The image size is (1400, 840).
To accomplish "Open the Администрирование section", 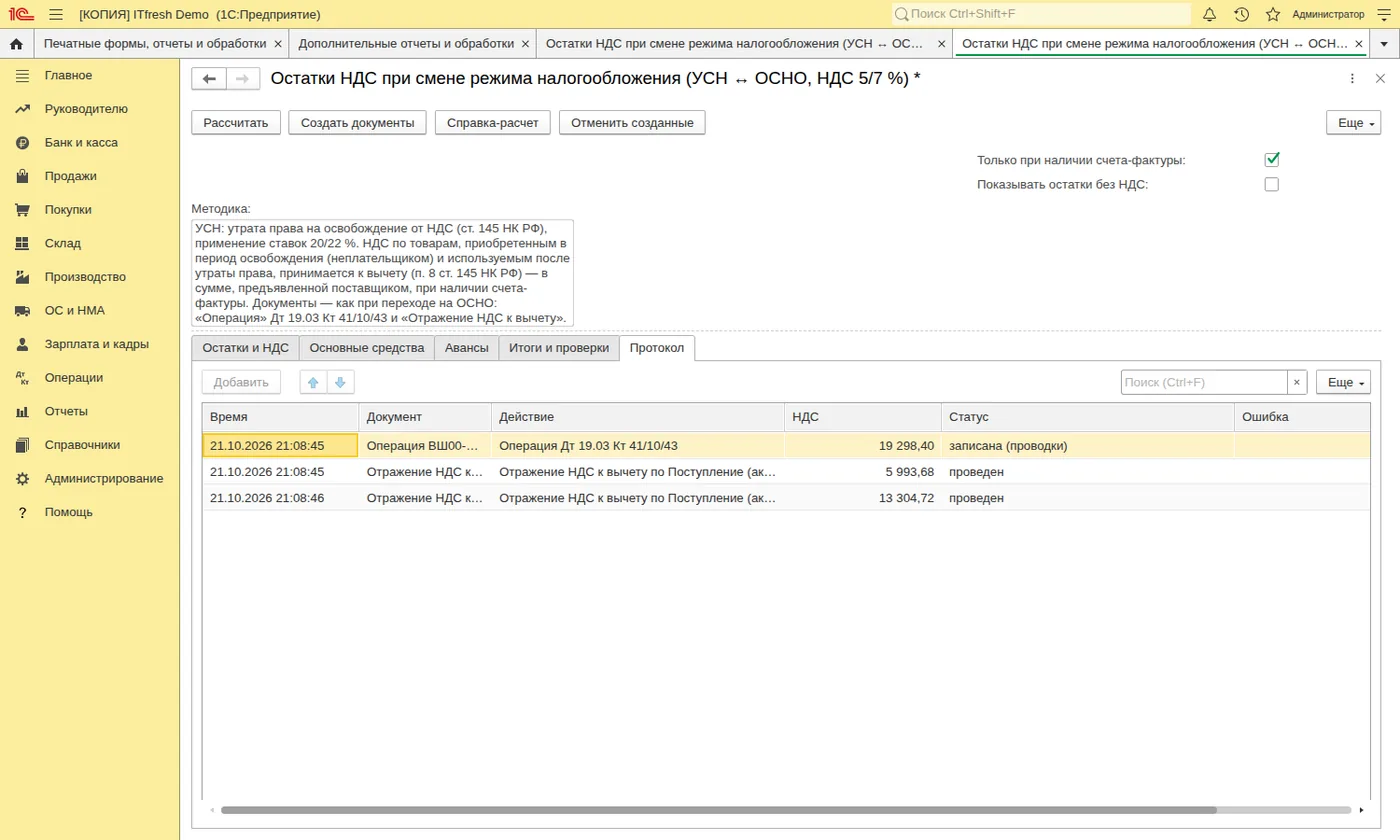I will (x=104, y=478).
